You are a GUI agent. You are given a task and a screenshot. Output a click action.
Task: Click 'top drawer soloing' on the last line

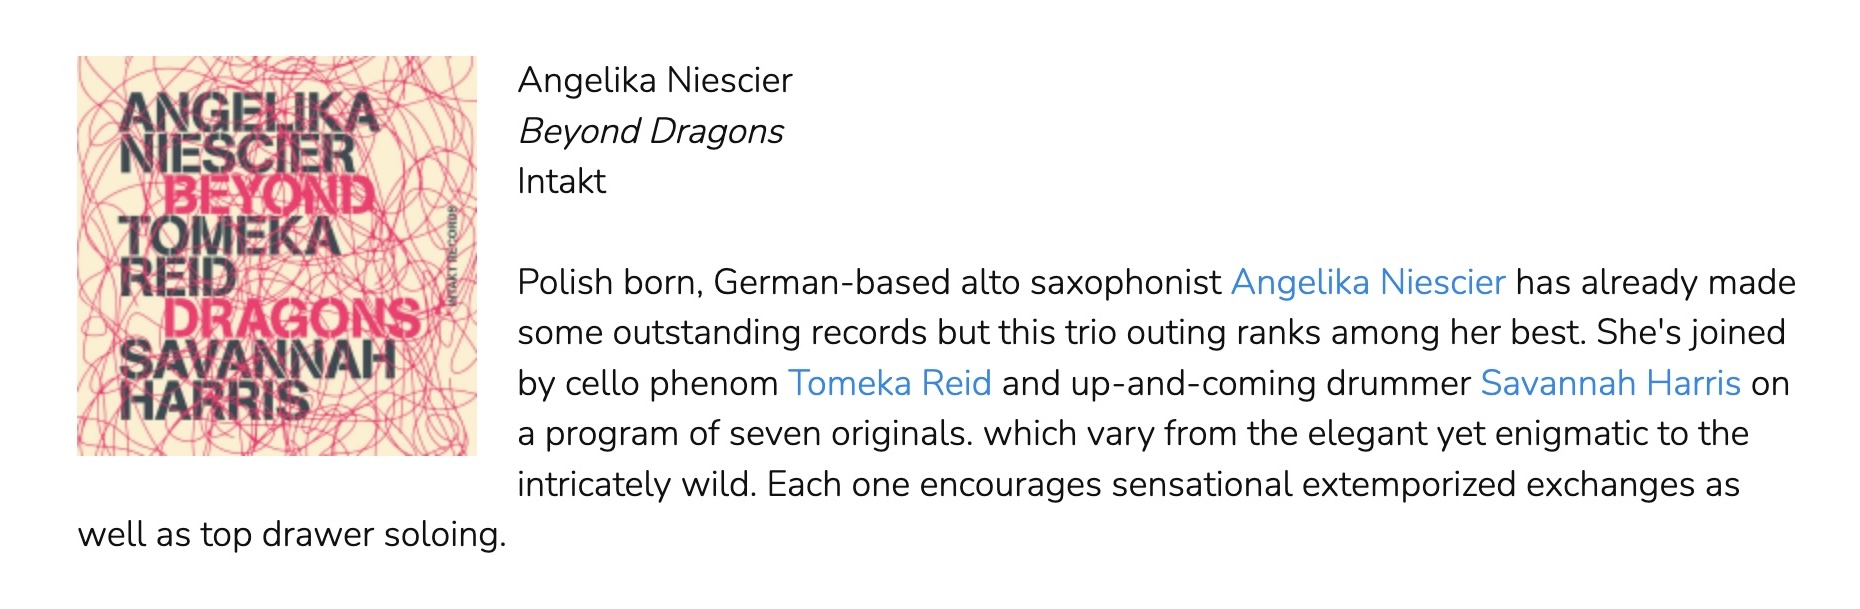[353, 535]
